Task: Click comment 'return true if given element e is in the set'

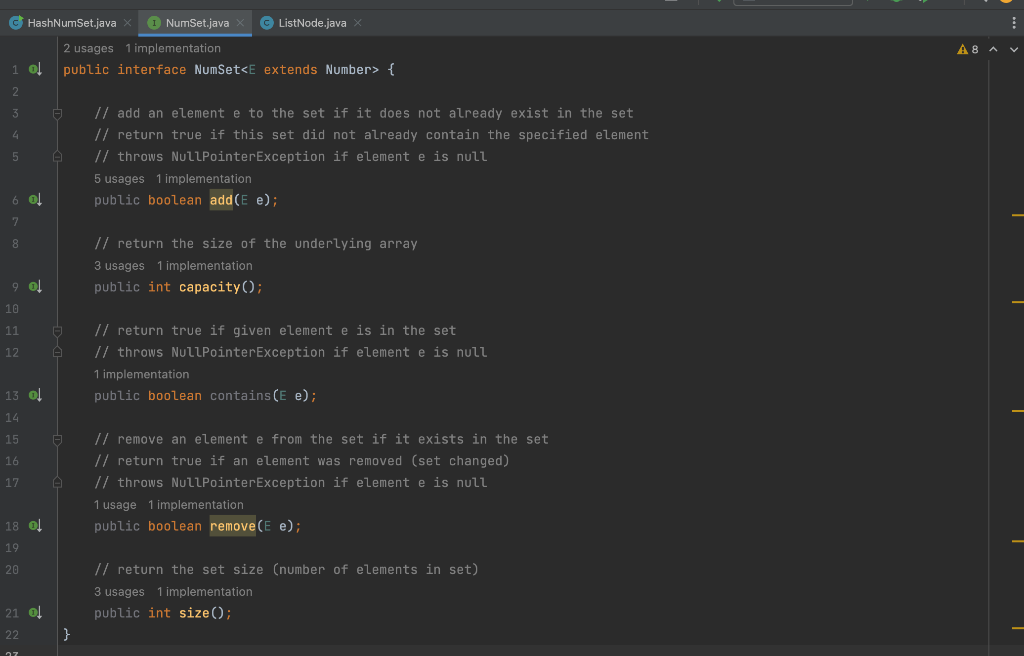Action: [x=287, y=331]
